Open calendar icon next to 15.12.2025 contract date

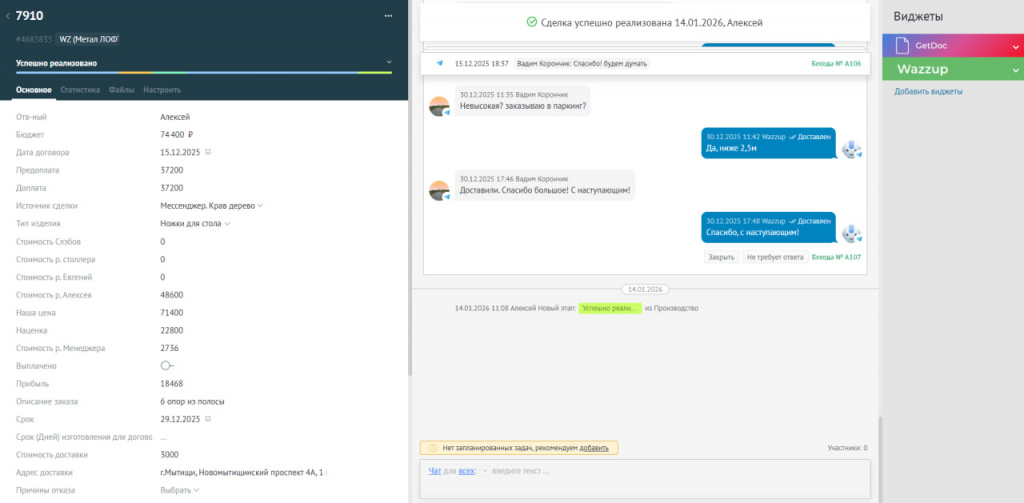coord(208,152)
